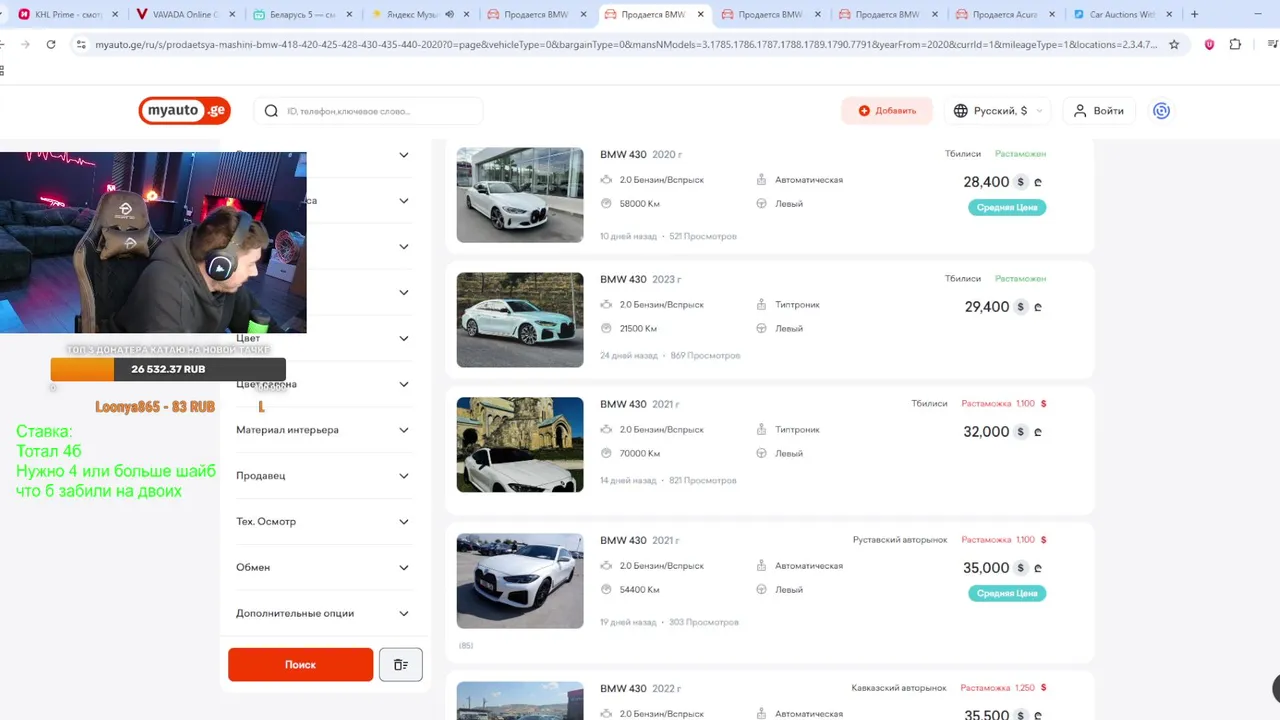The width and height of the screenshot is (1280, 720).
Task: Click the globe icon beside Русский, $
Action: [x=961, y=111]
